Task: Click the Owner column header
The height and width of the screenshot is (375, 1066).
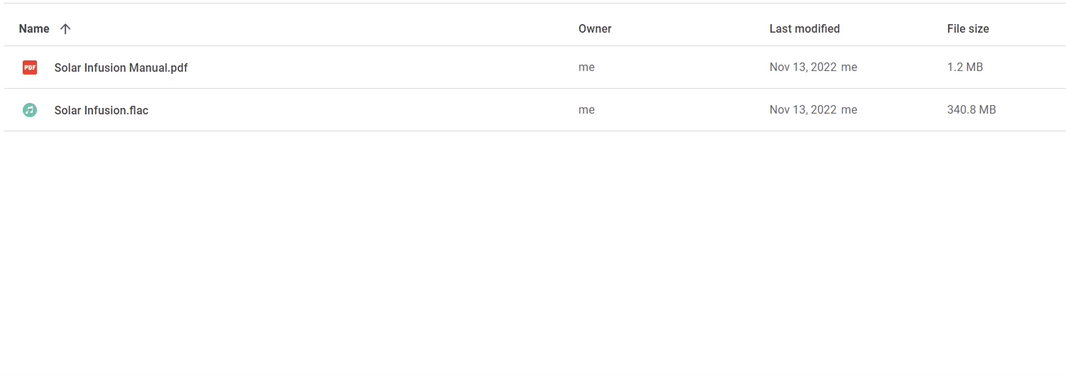Action: tap(595, 29)
